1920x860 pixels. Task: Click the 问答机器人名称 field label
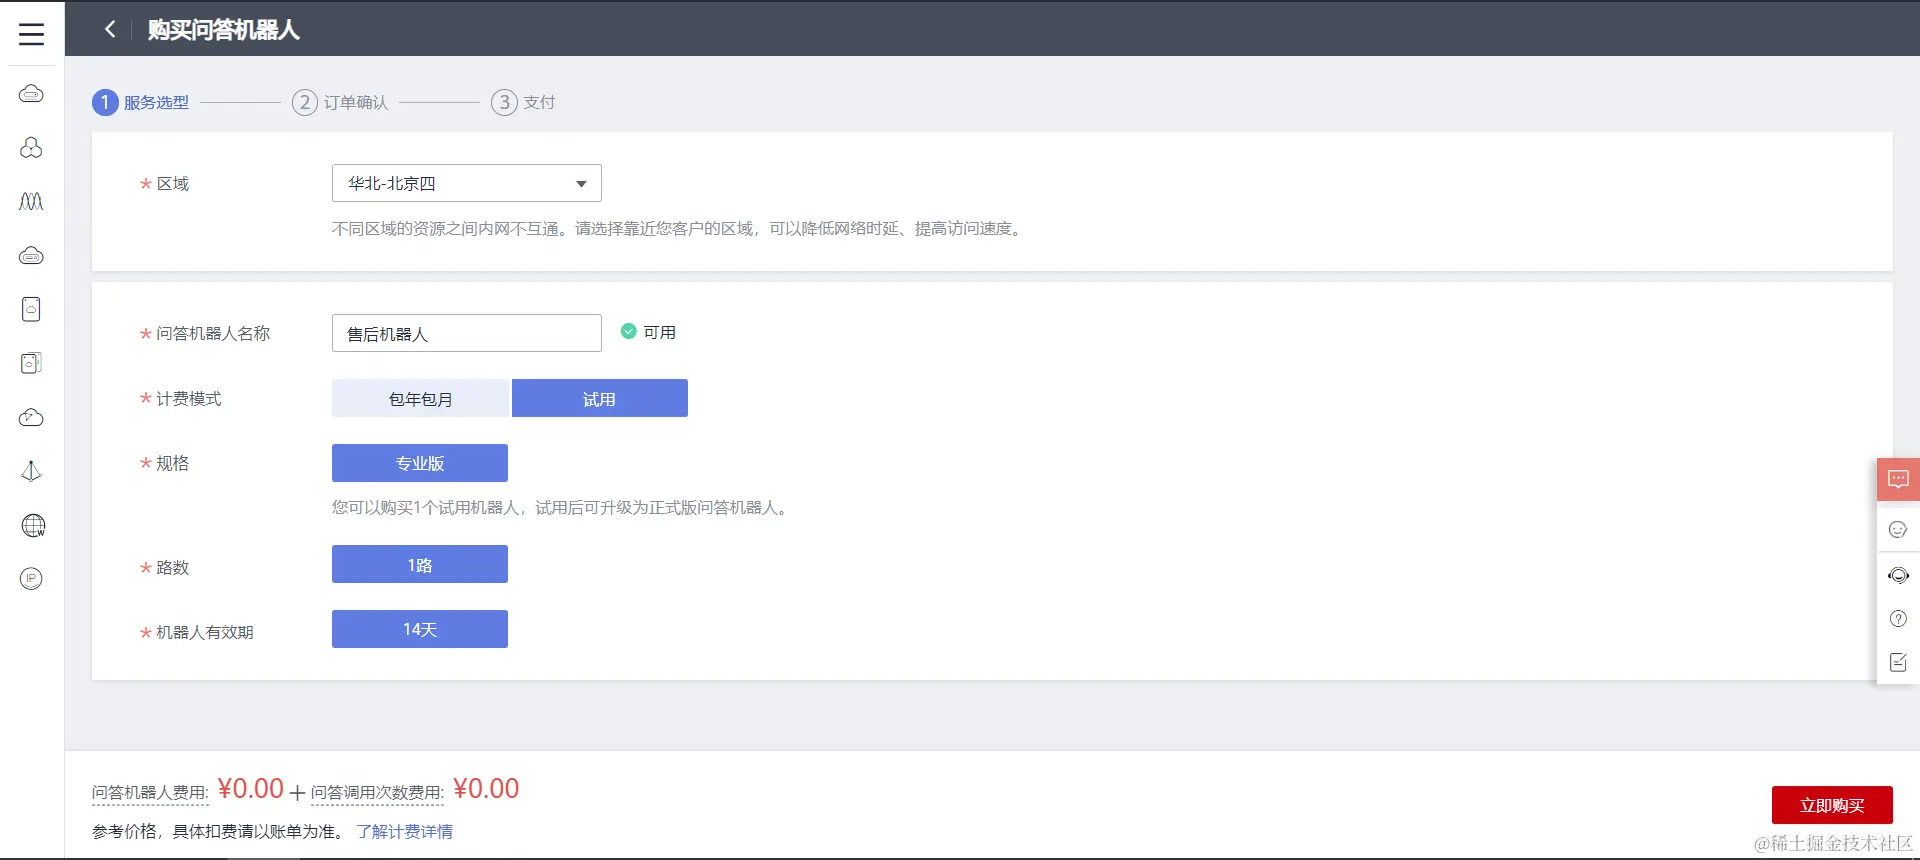[213, 333]
